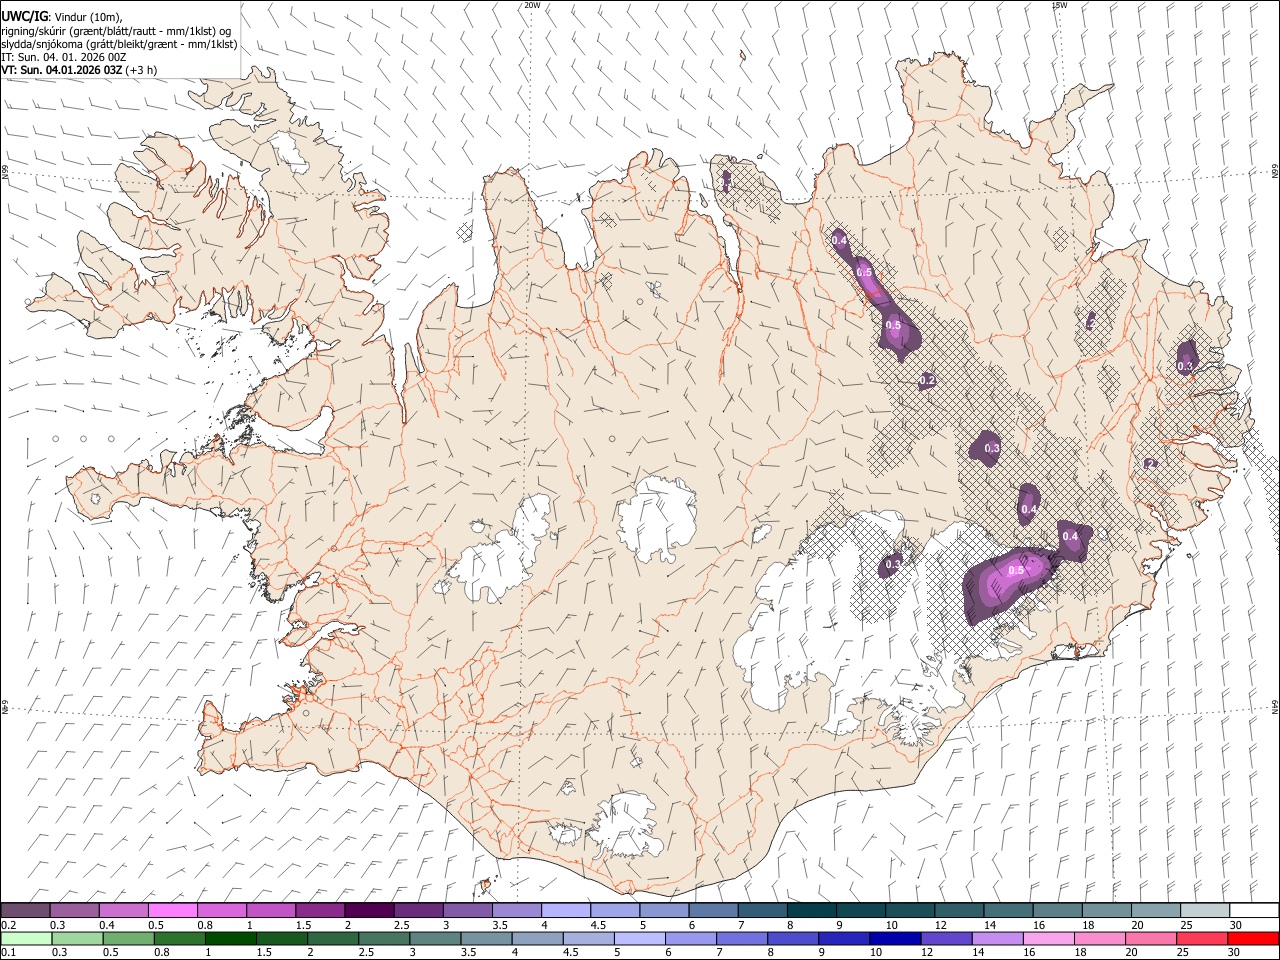This screenshot has width=1280, height=960.
Task: Click the '64N' latitude label on right edge
Action: click(x=1275, y=707)
